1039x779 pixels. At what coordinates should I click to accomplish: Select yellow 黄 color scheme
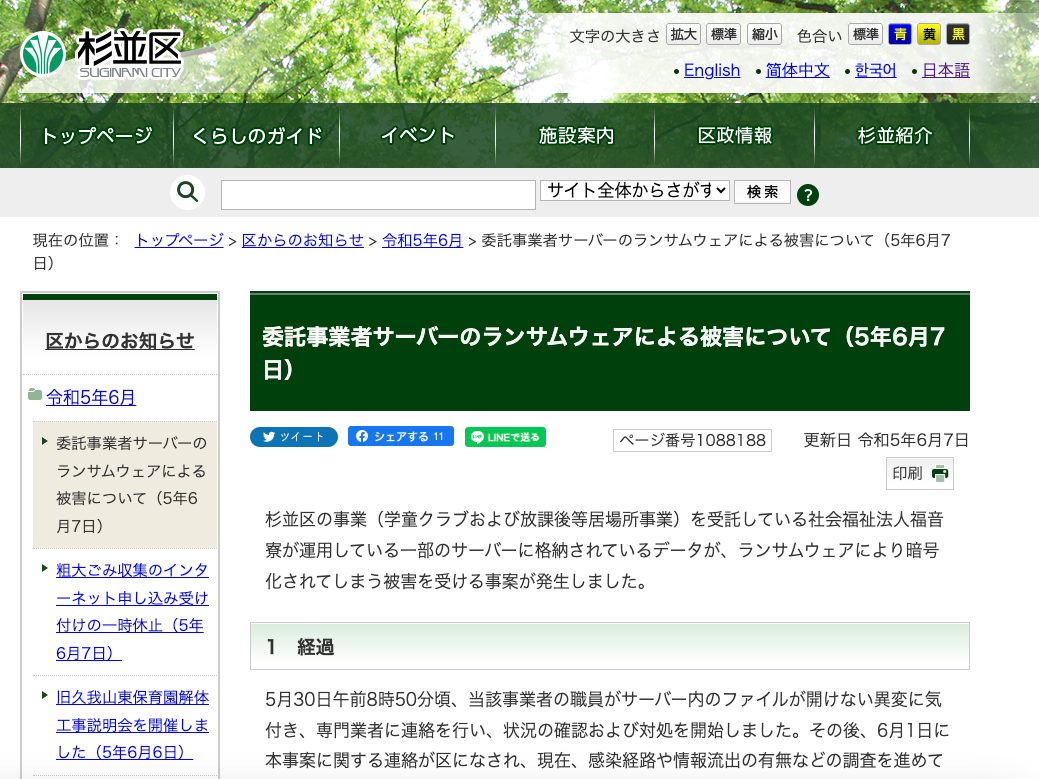[929, 34]
